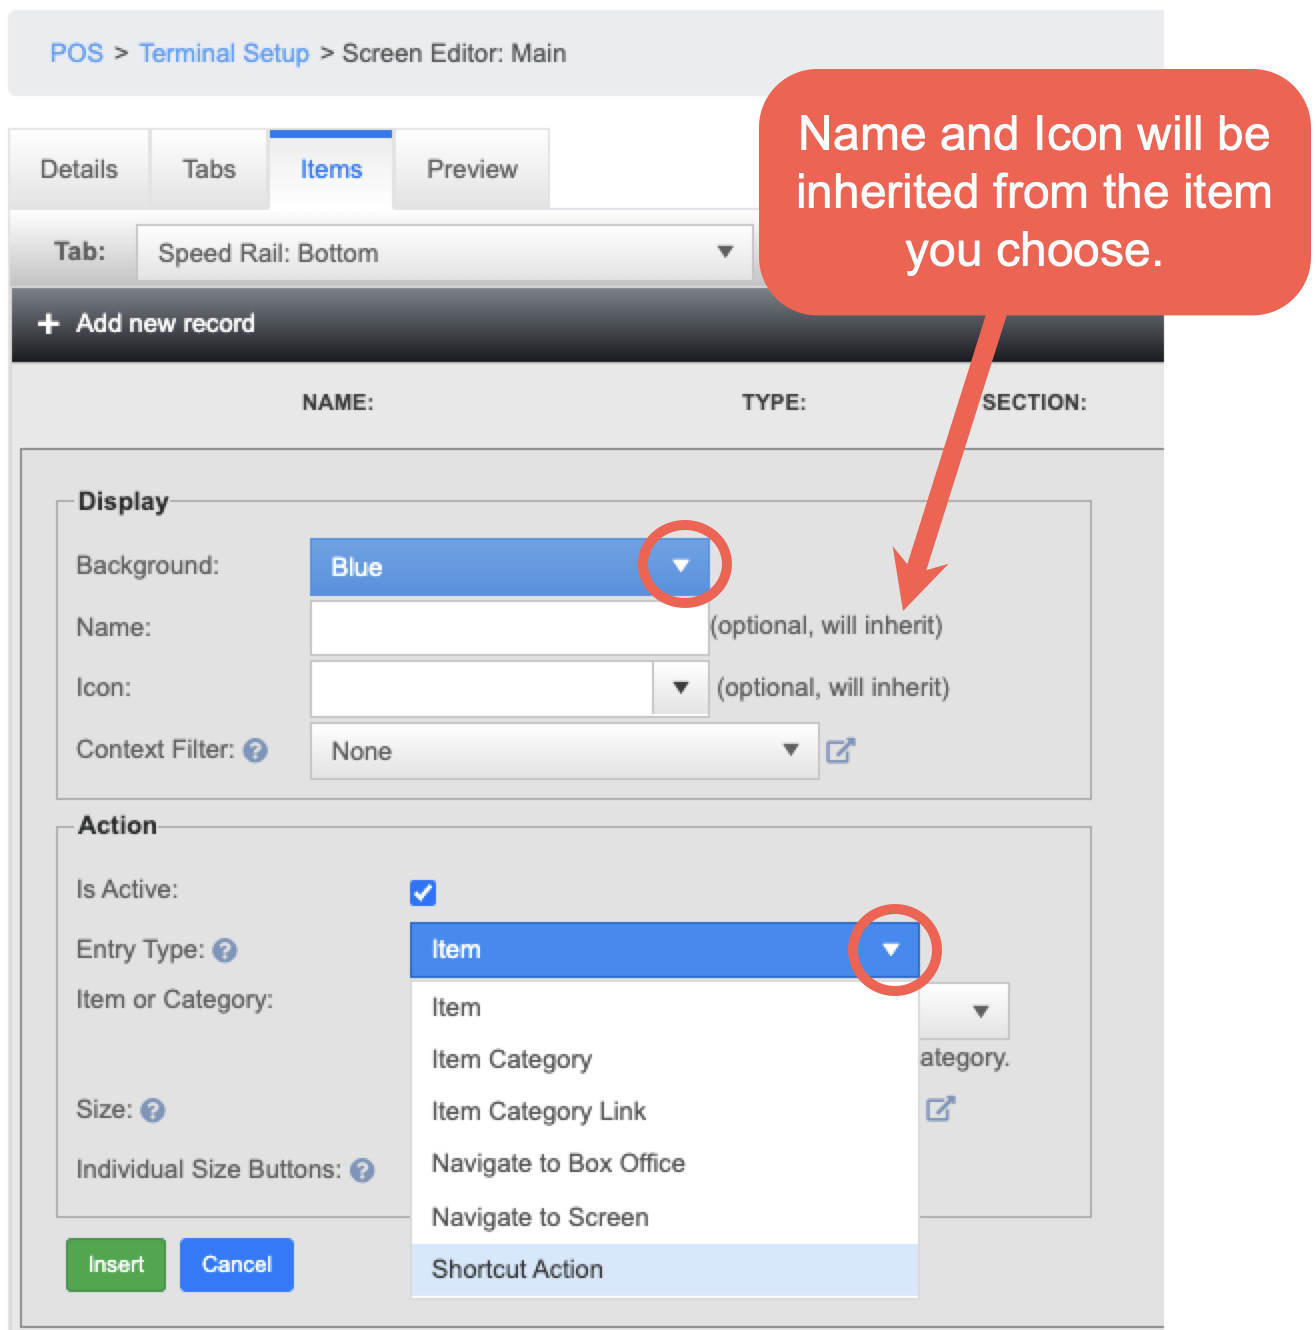Choose Navigate to Box Office option
The image size is (1316, 1330).
(x=558, y=1164)
